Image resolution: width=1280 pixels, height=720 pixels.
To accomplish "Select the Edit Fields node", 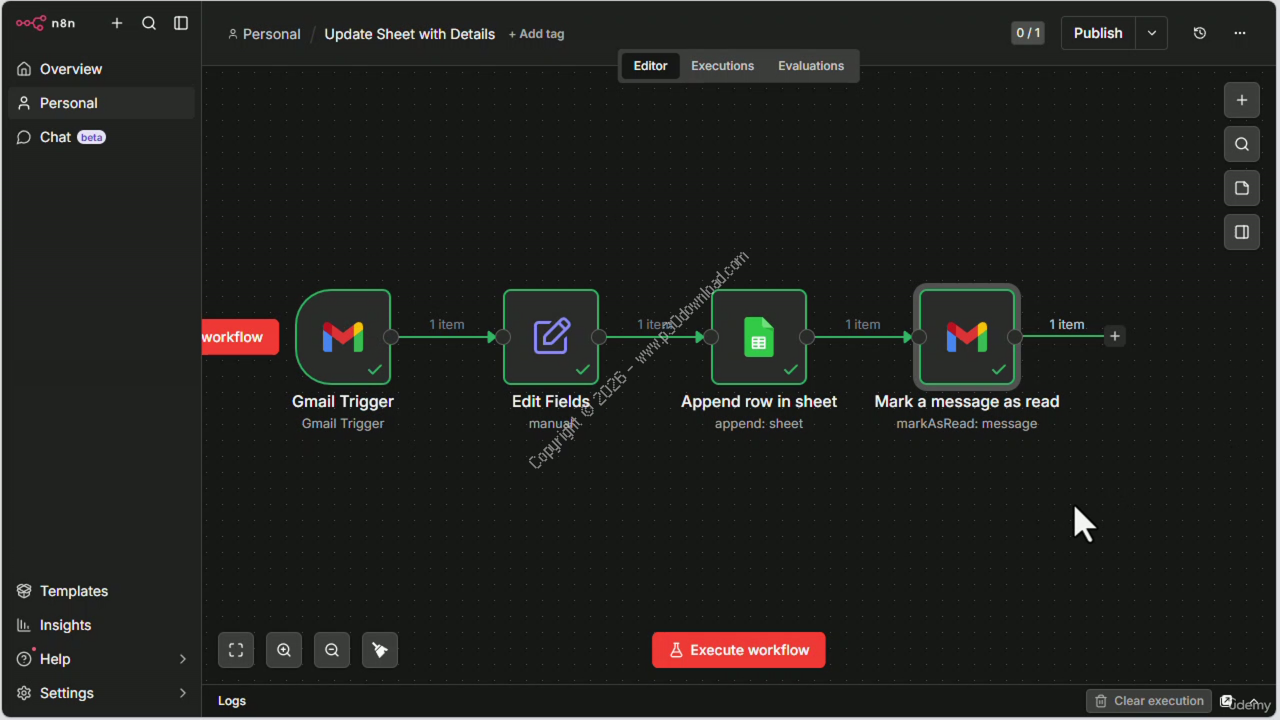I will pos(551,337).
